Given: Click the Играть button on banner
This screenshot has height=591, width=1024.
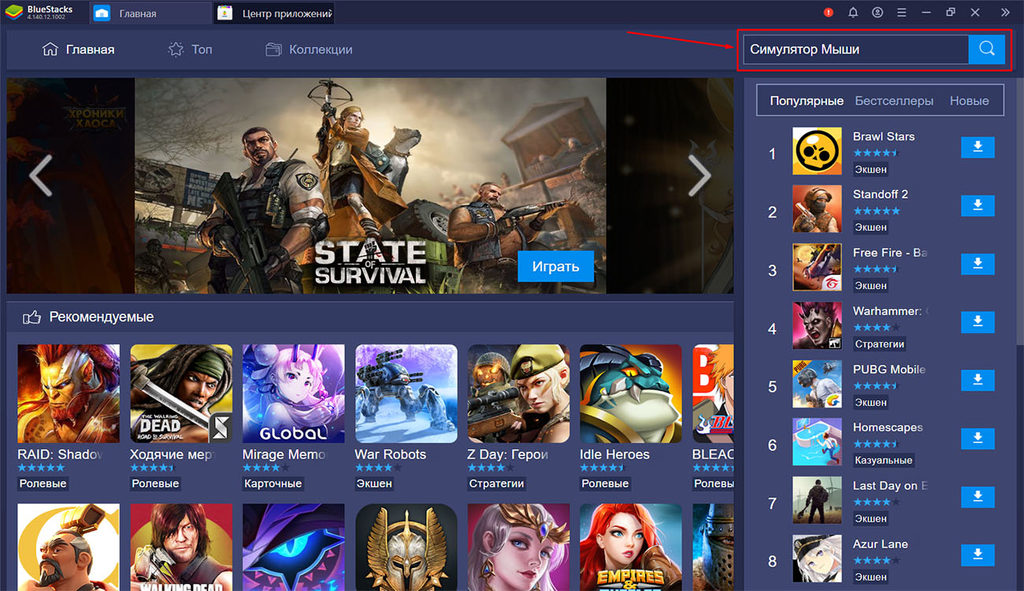Looking at the screenshot, I should coord(556,266).
